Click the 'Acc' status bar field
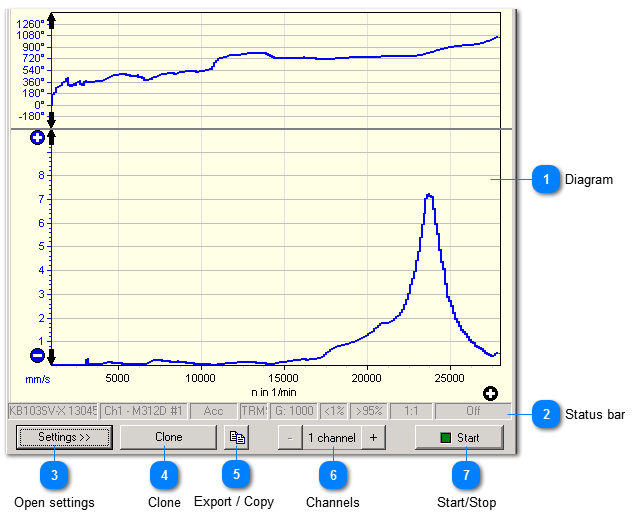This screenshot has width=641, height=526. [213, 410]
